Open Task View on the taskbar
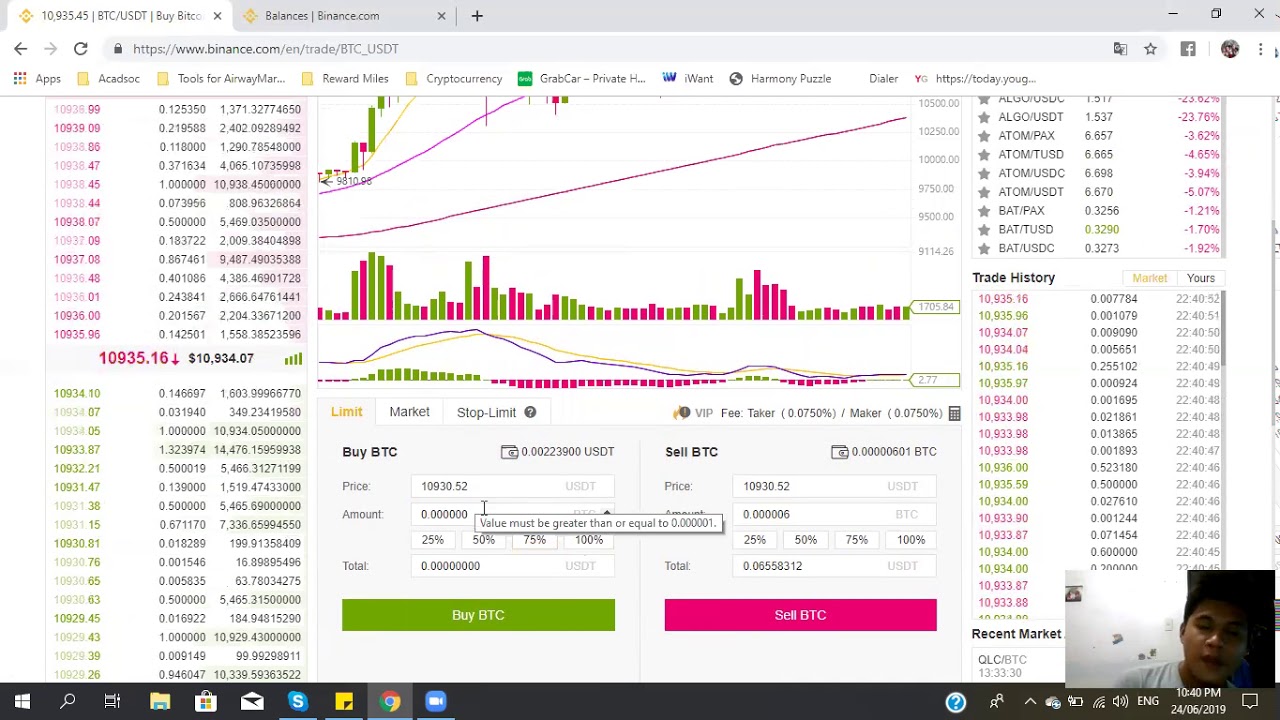Screen dimensions: 1280x720 [x=112, y=702]
